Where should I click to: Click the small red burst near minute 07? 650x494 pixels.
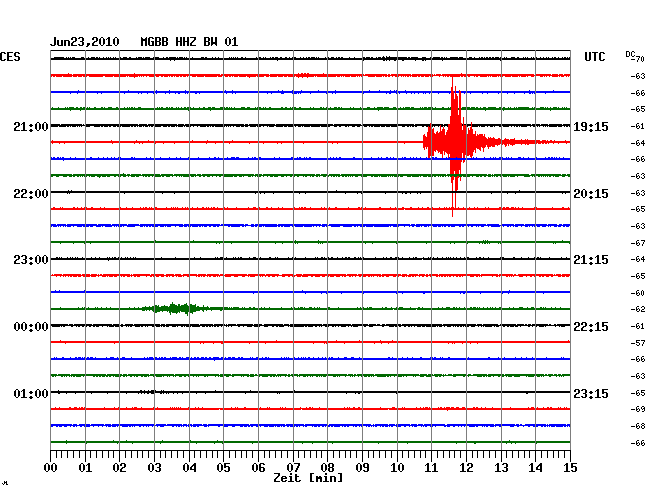[x=303, y=75]
